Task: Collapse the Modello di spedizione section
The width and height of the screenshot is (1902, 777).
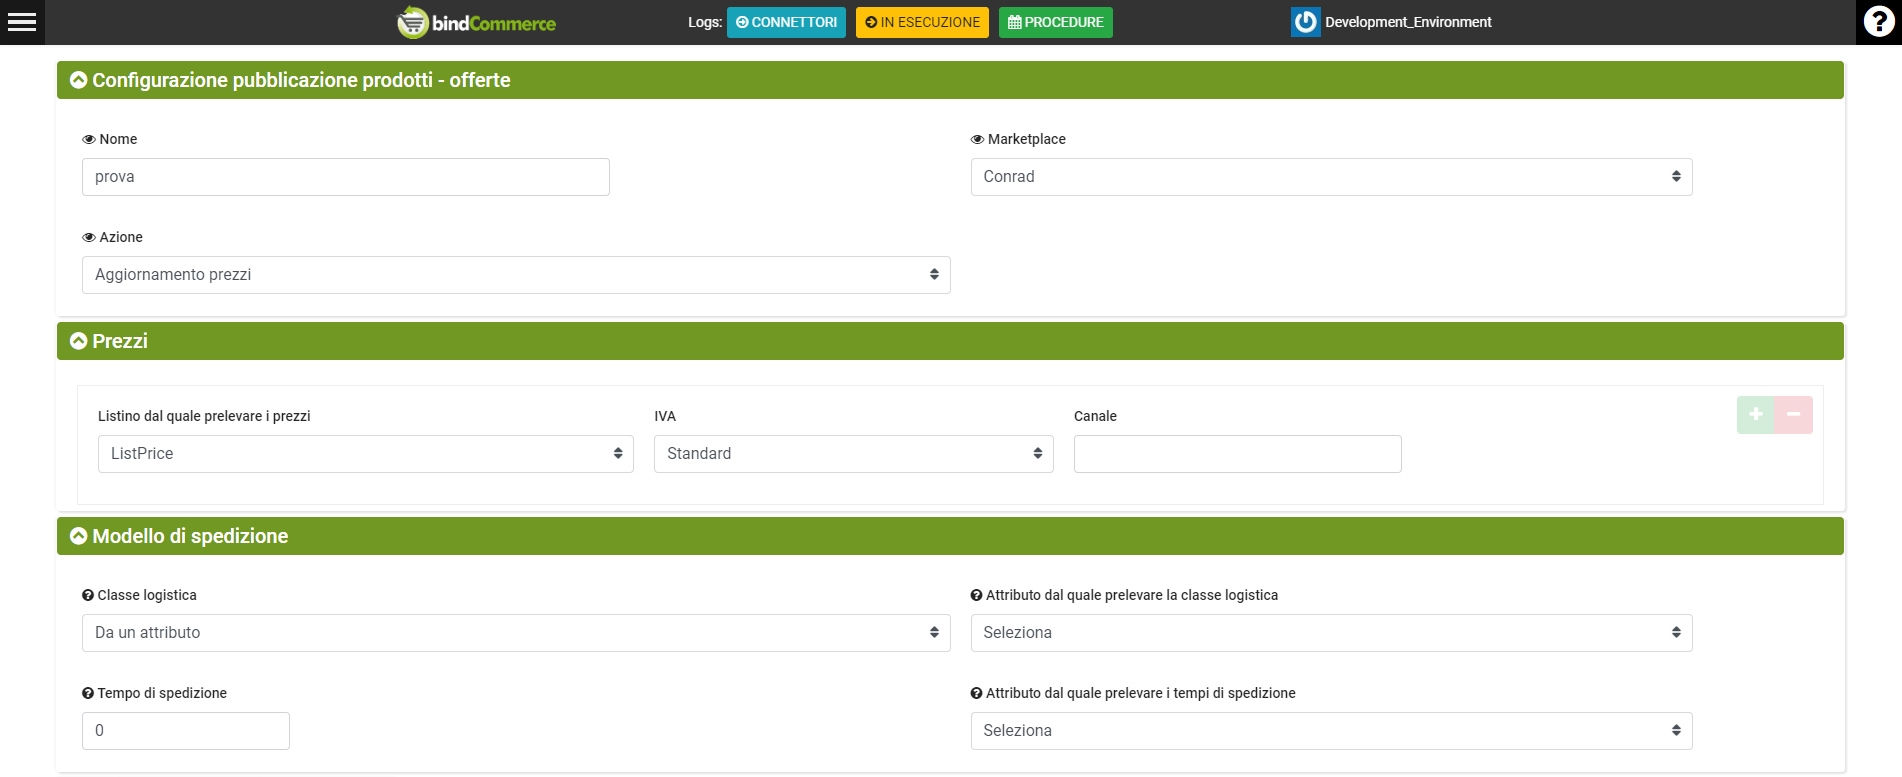Action: click(79, 536)
